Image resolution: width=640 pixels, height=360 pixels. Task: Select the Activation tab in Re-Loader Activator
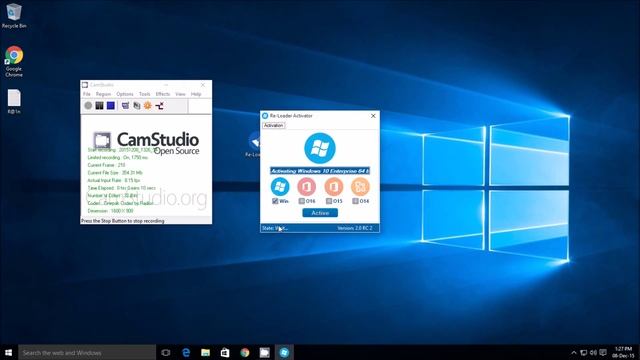point(273,125)
